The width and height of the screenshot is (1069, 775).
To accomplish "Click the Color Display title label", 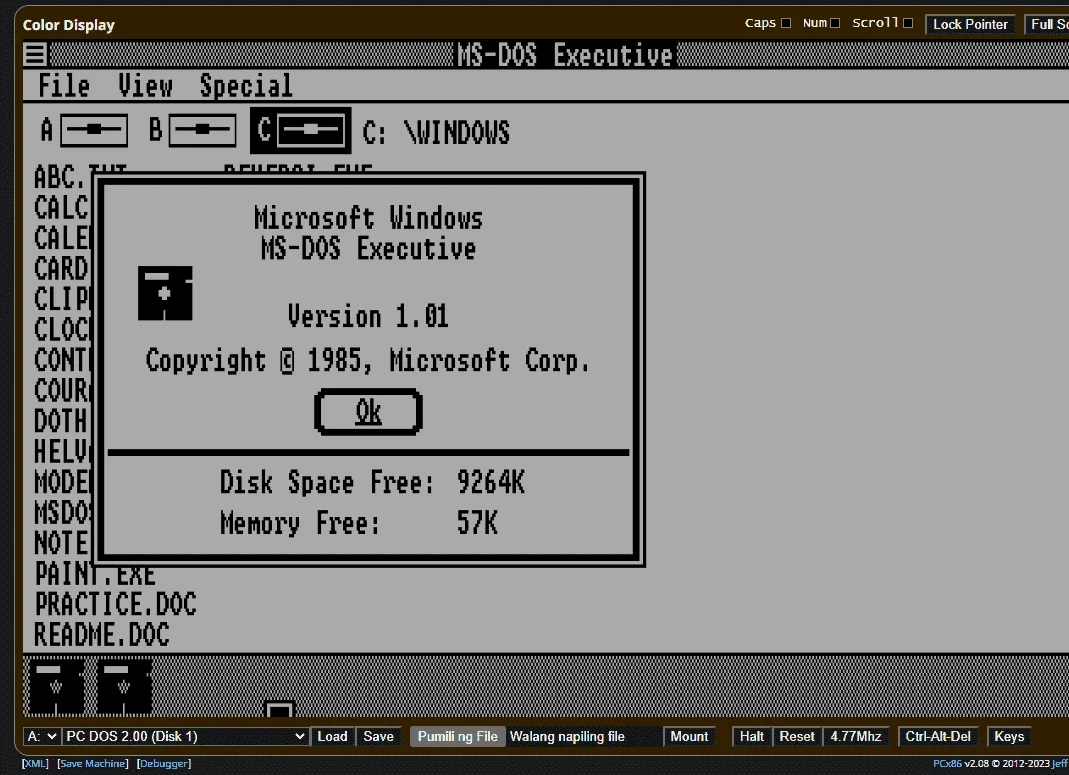I will click(68, 25).
